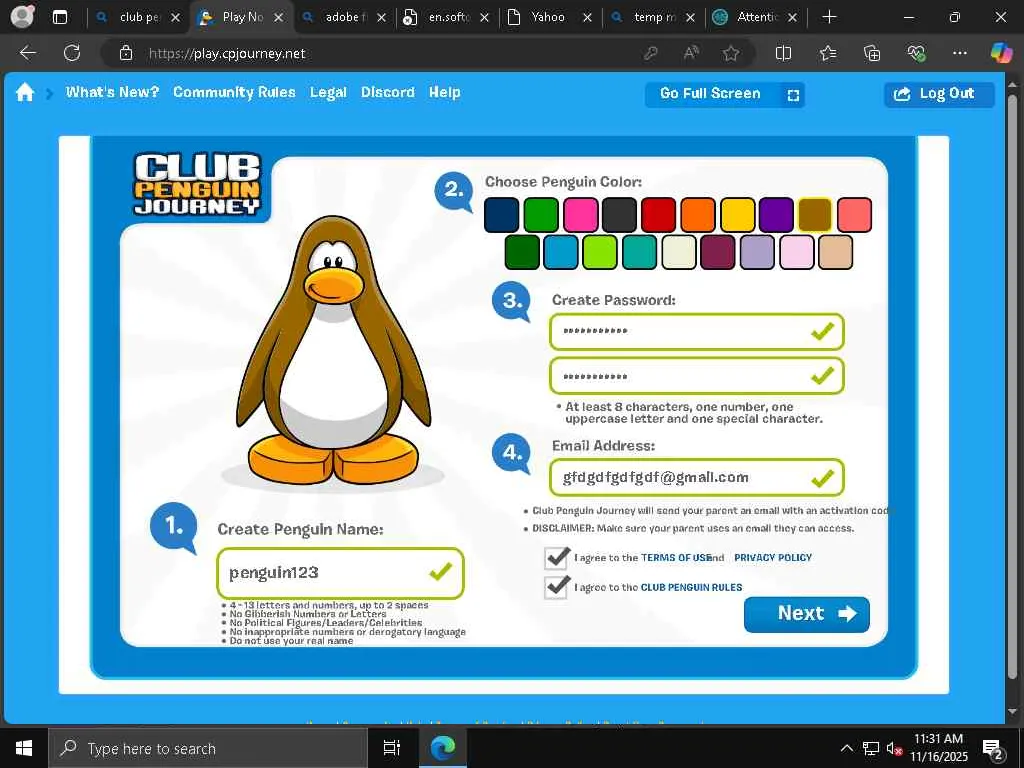Toggle Club Penguin Rules agreement checkbox
This screenshot has height=768, width=1024.
tap(556, 586)
